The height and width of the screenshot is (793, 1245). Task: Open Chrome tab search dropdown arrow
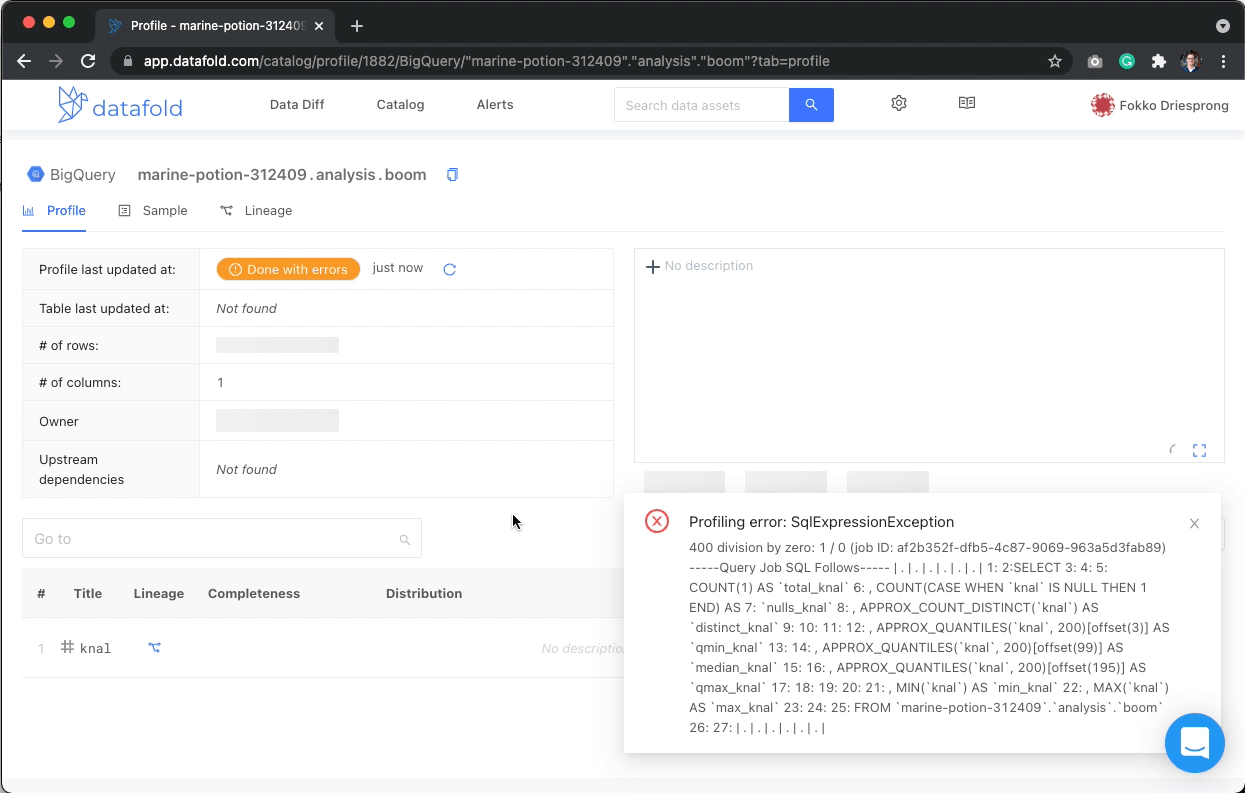[x=1222, y=26]
